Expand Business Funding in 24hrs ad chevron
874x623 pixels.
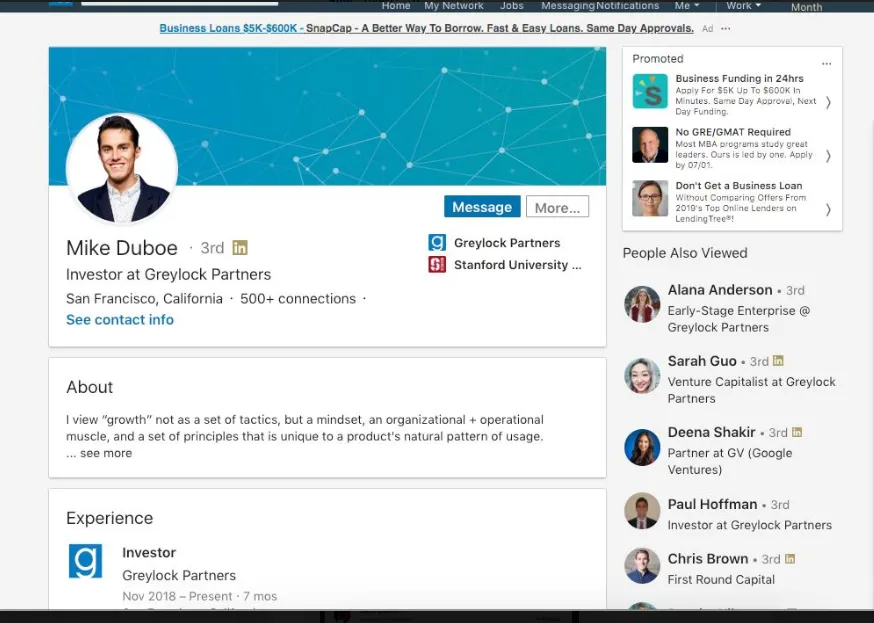[828, 102]
